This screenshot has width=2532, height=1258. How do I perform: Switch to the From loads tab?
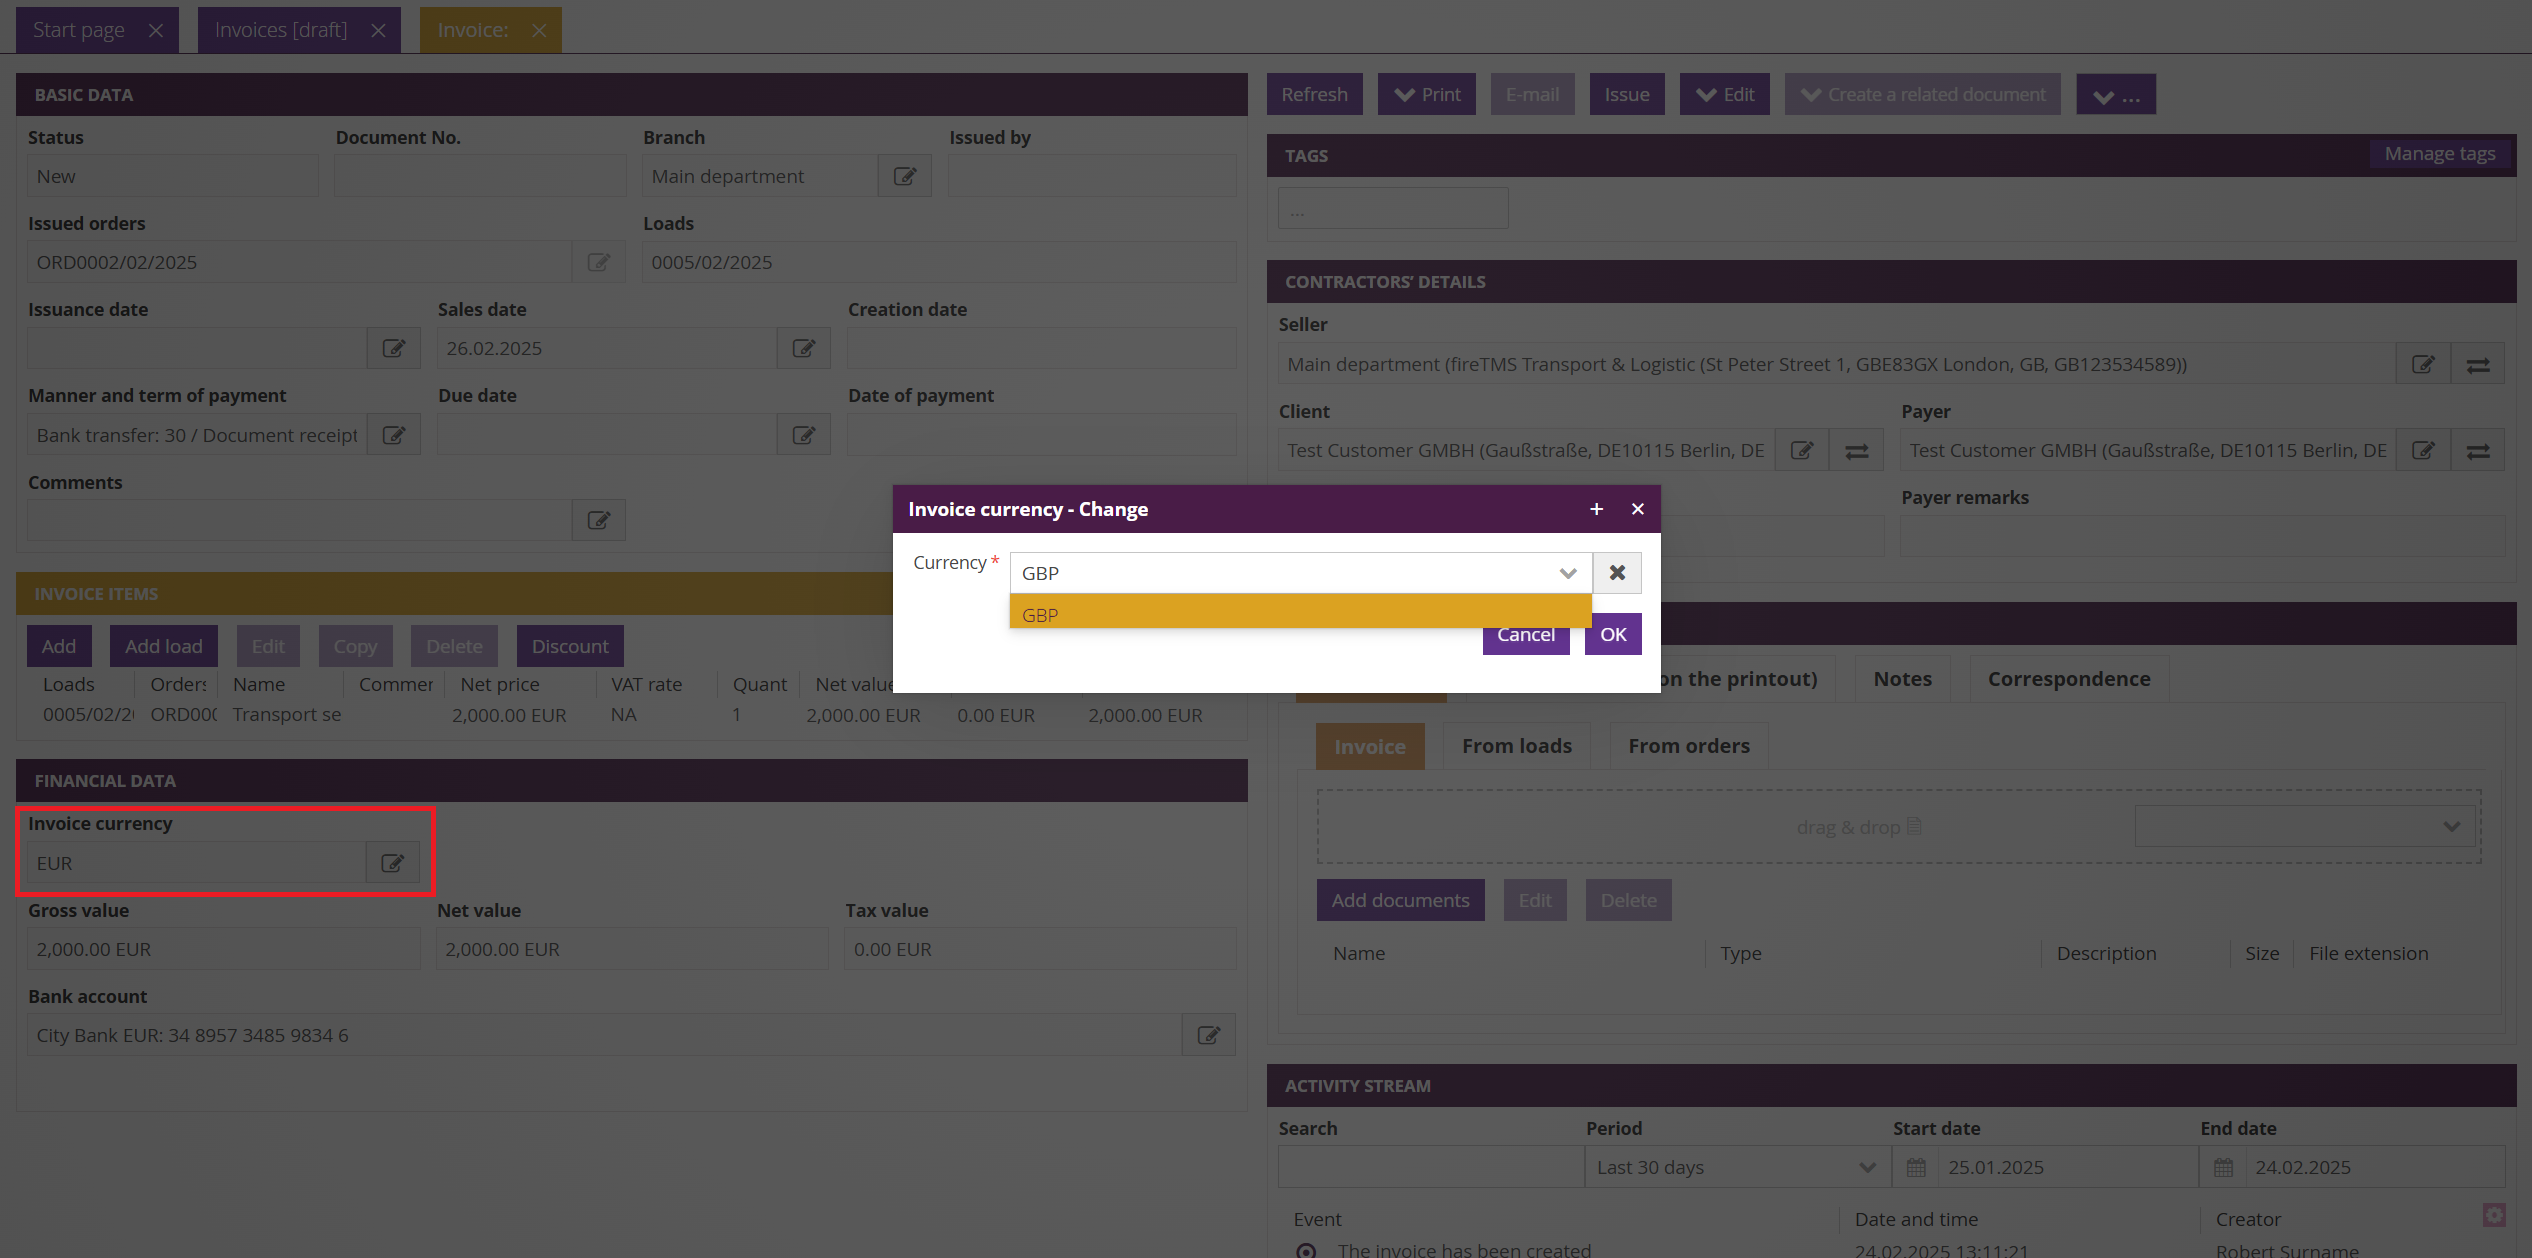point(1516,746)
